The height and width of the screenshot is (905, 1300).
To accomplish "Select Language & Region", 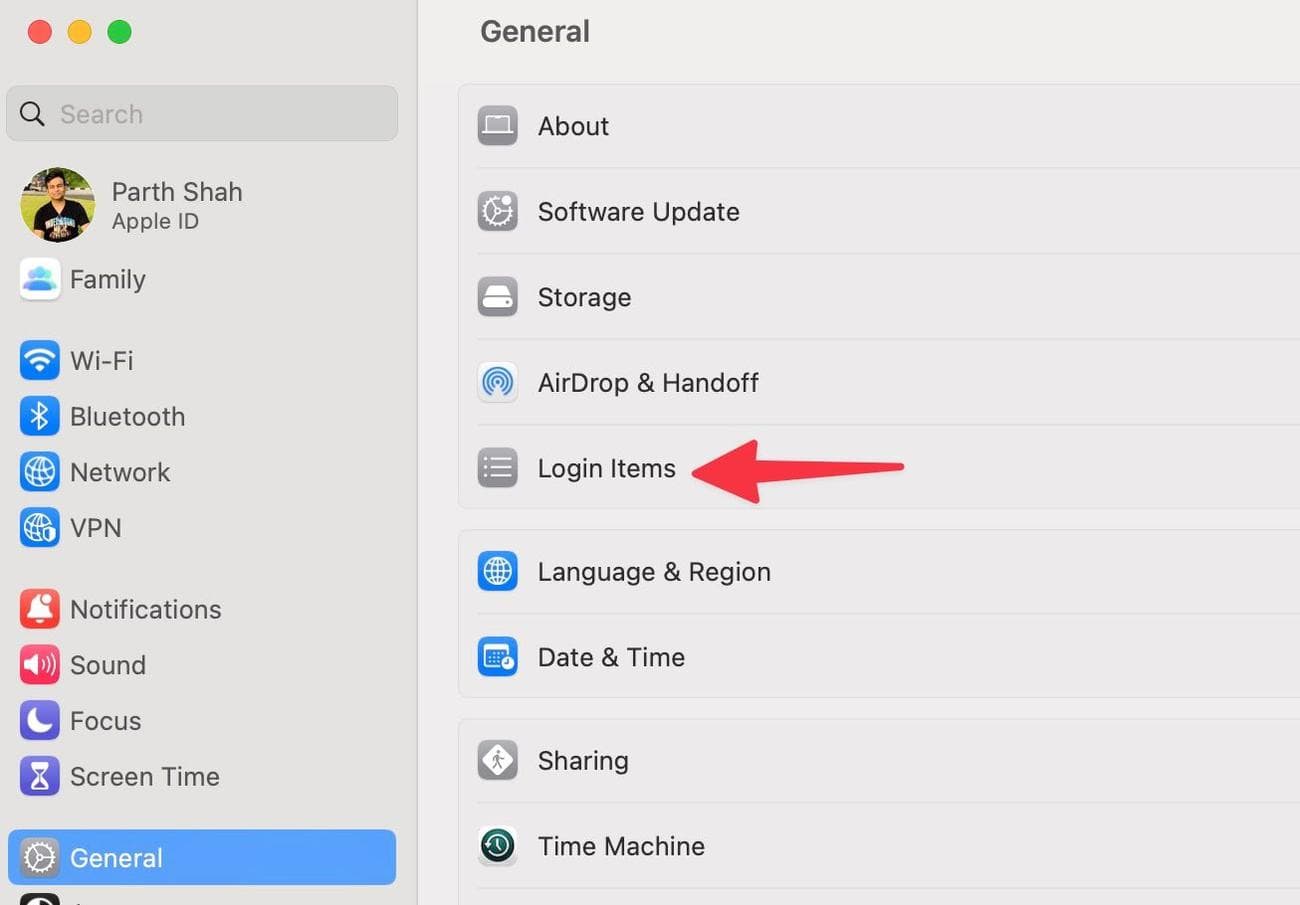I will (x=654, y=571).
